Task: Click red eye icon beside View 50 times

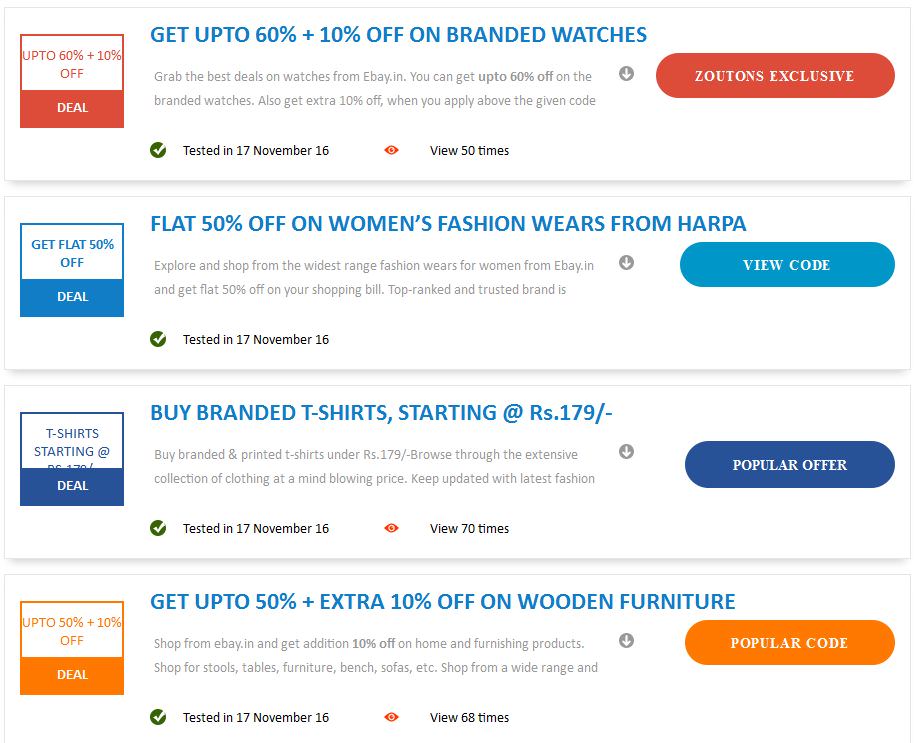Action: tap(391, 150)
